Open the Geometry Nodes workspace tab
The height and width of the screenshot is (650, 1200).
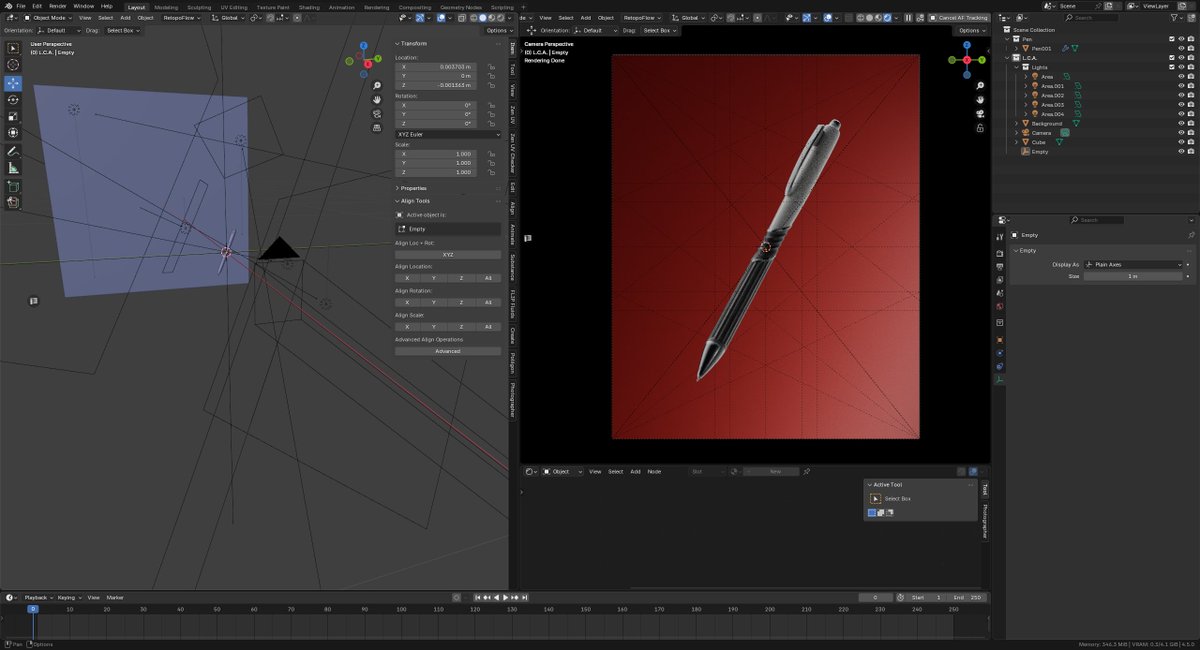(461, 7)
